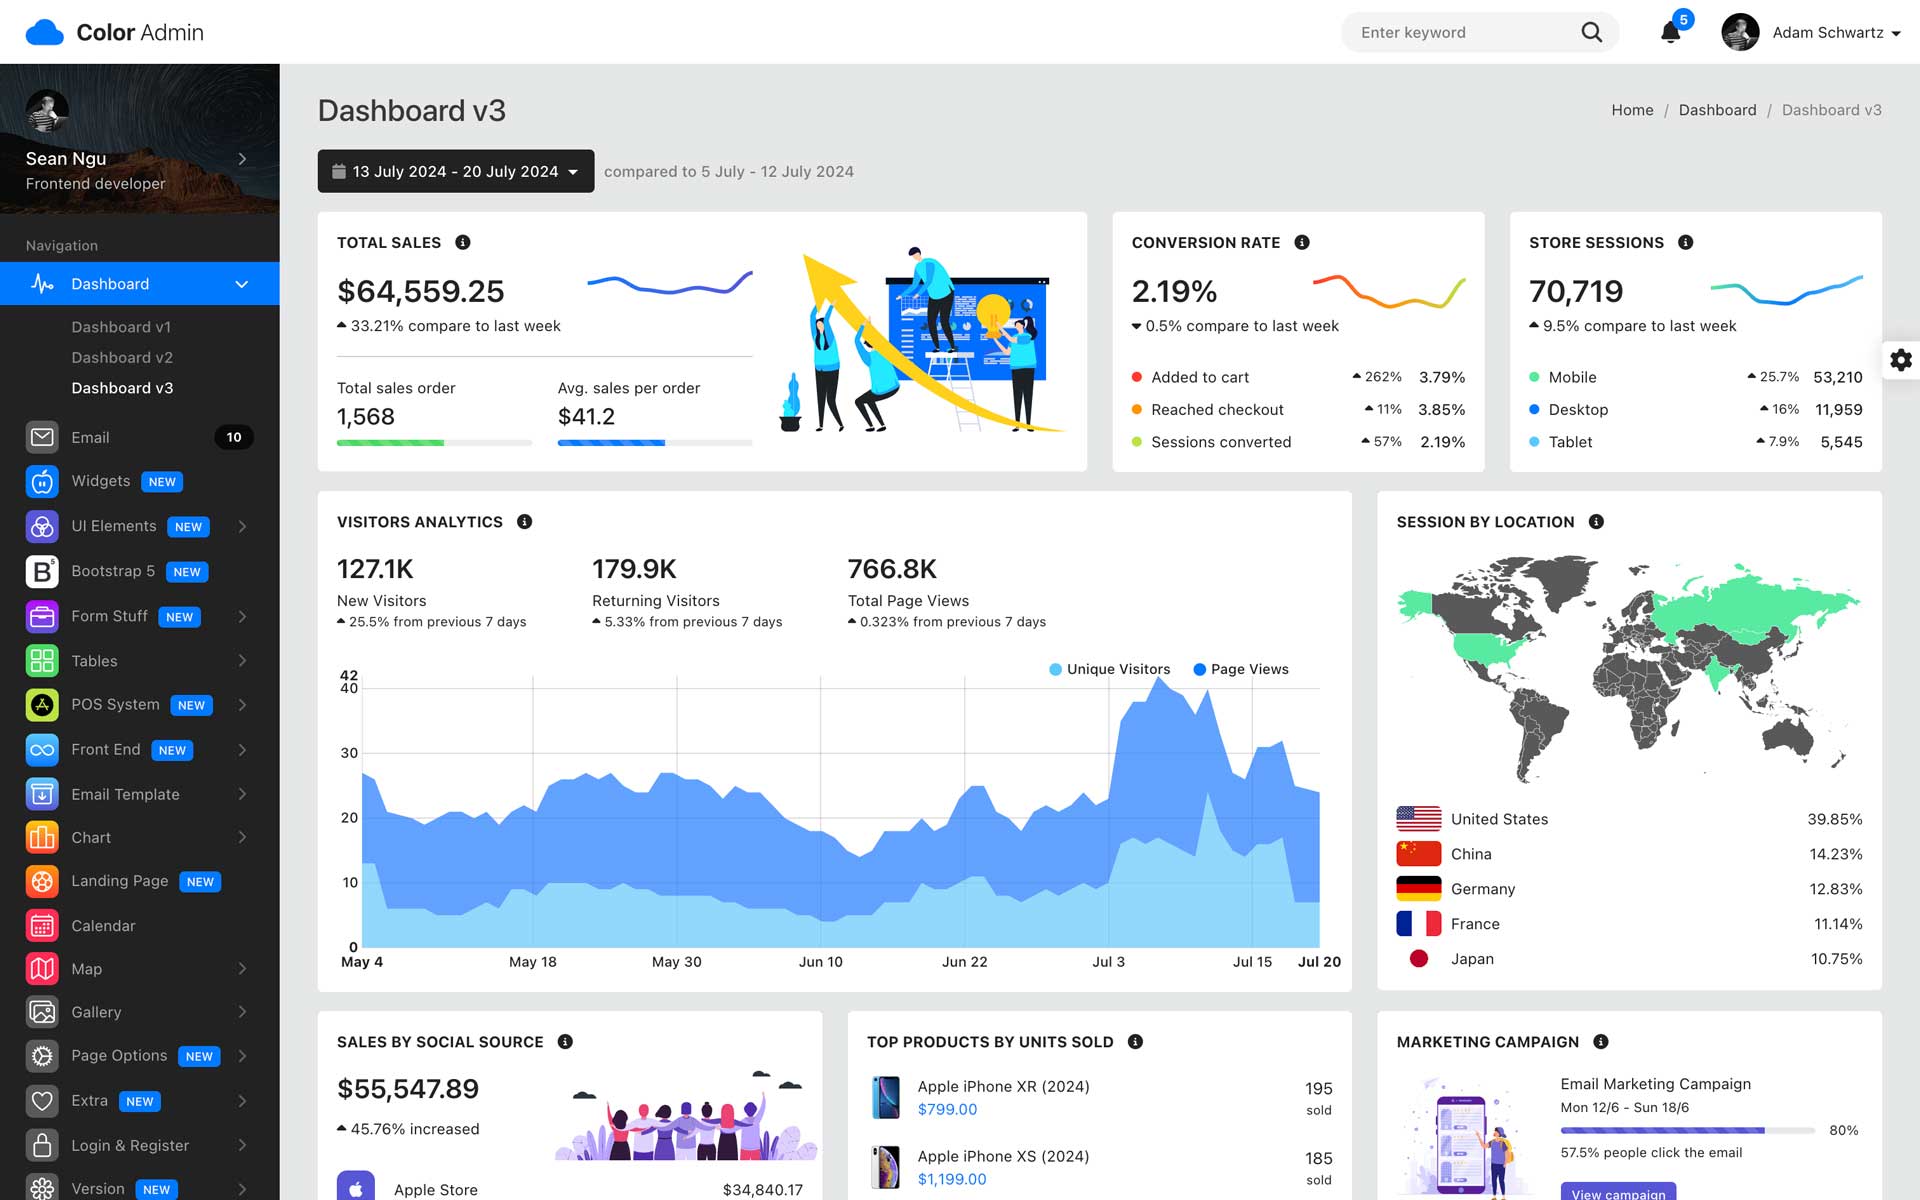The width and height of the screenshot is (1920, 1200).
Task: Click the View campaign button
Action: click(x=1617, y=1192)
